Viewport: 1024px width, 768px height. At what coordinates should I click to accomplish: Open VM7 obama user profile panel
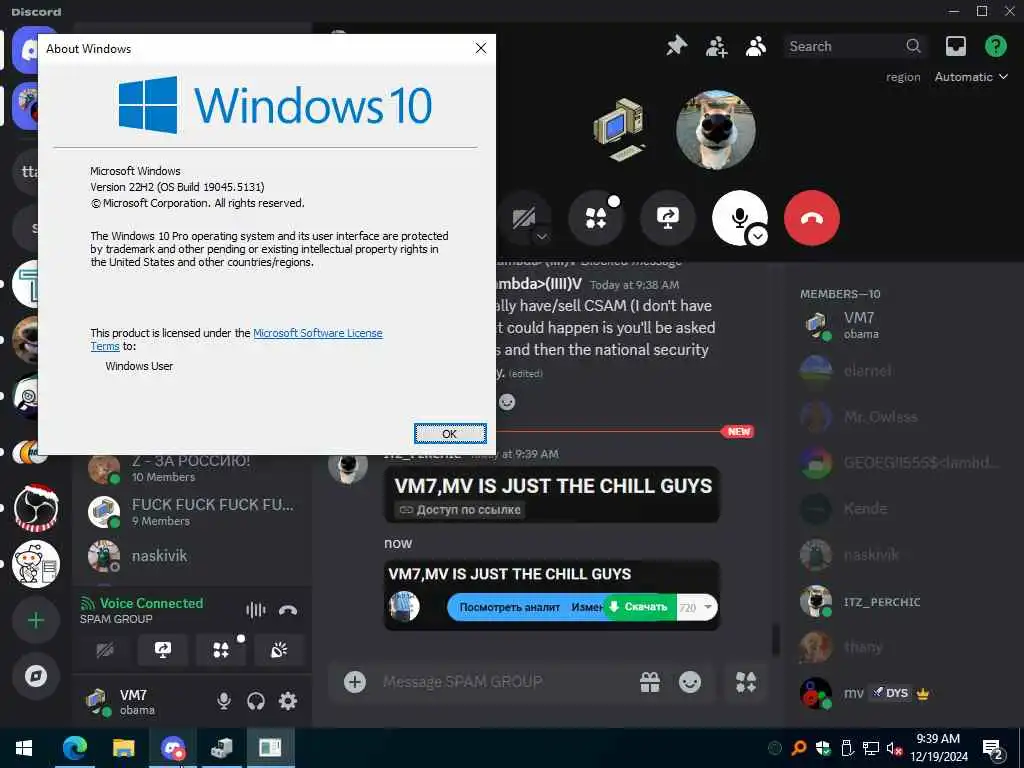point(142,701)
